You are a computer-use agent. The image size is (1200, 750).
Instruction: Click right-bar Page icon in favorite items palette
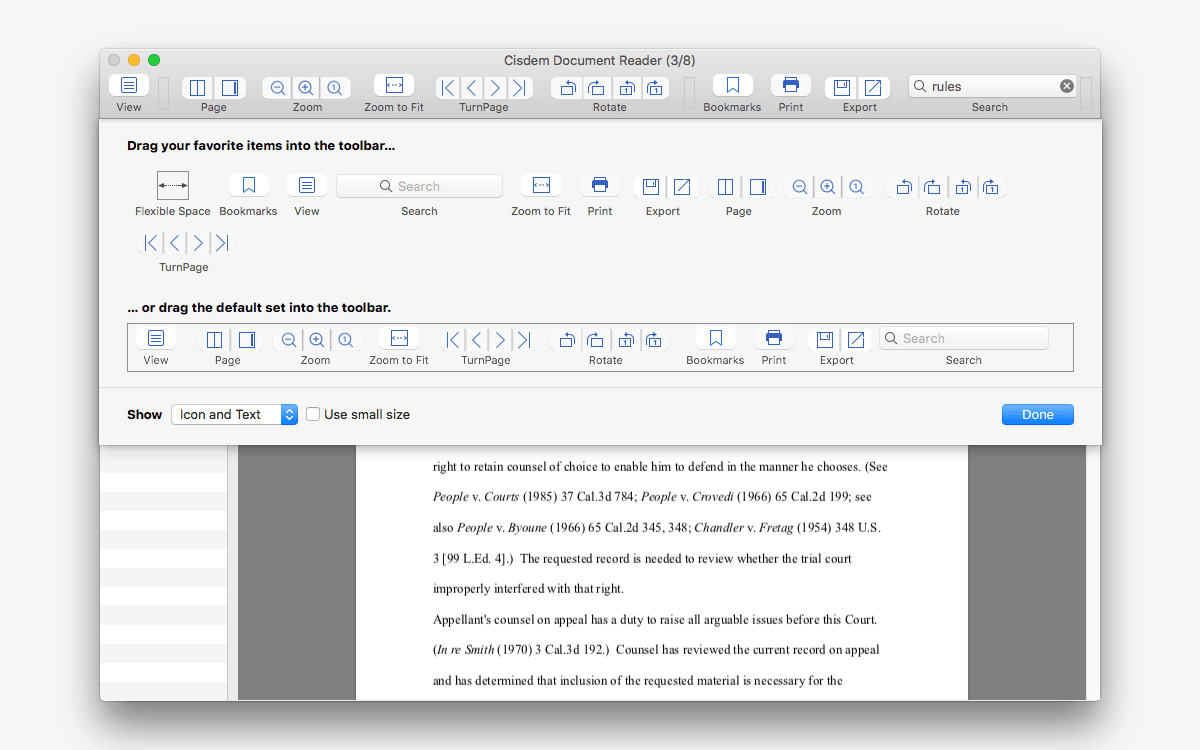pos(758,187)
